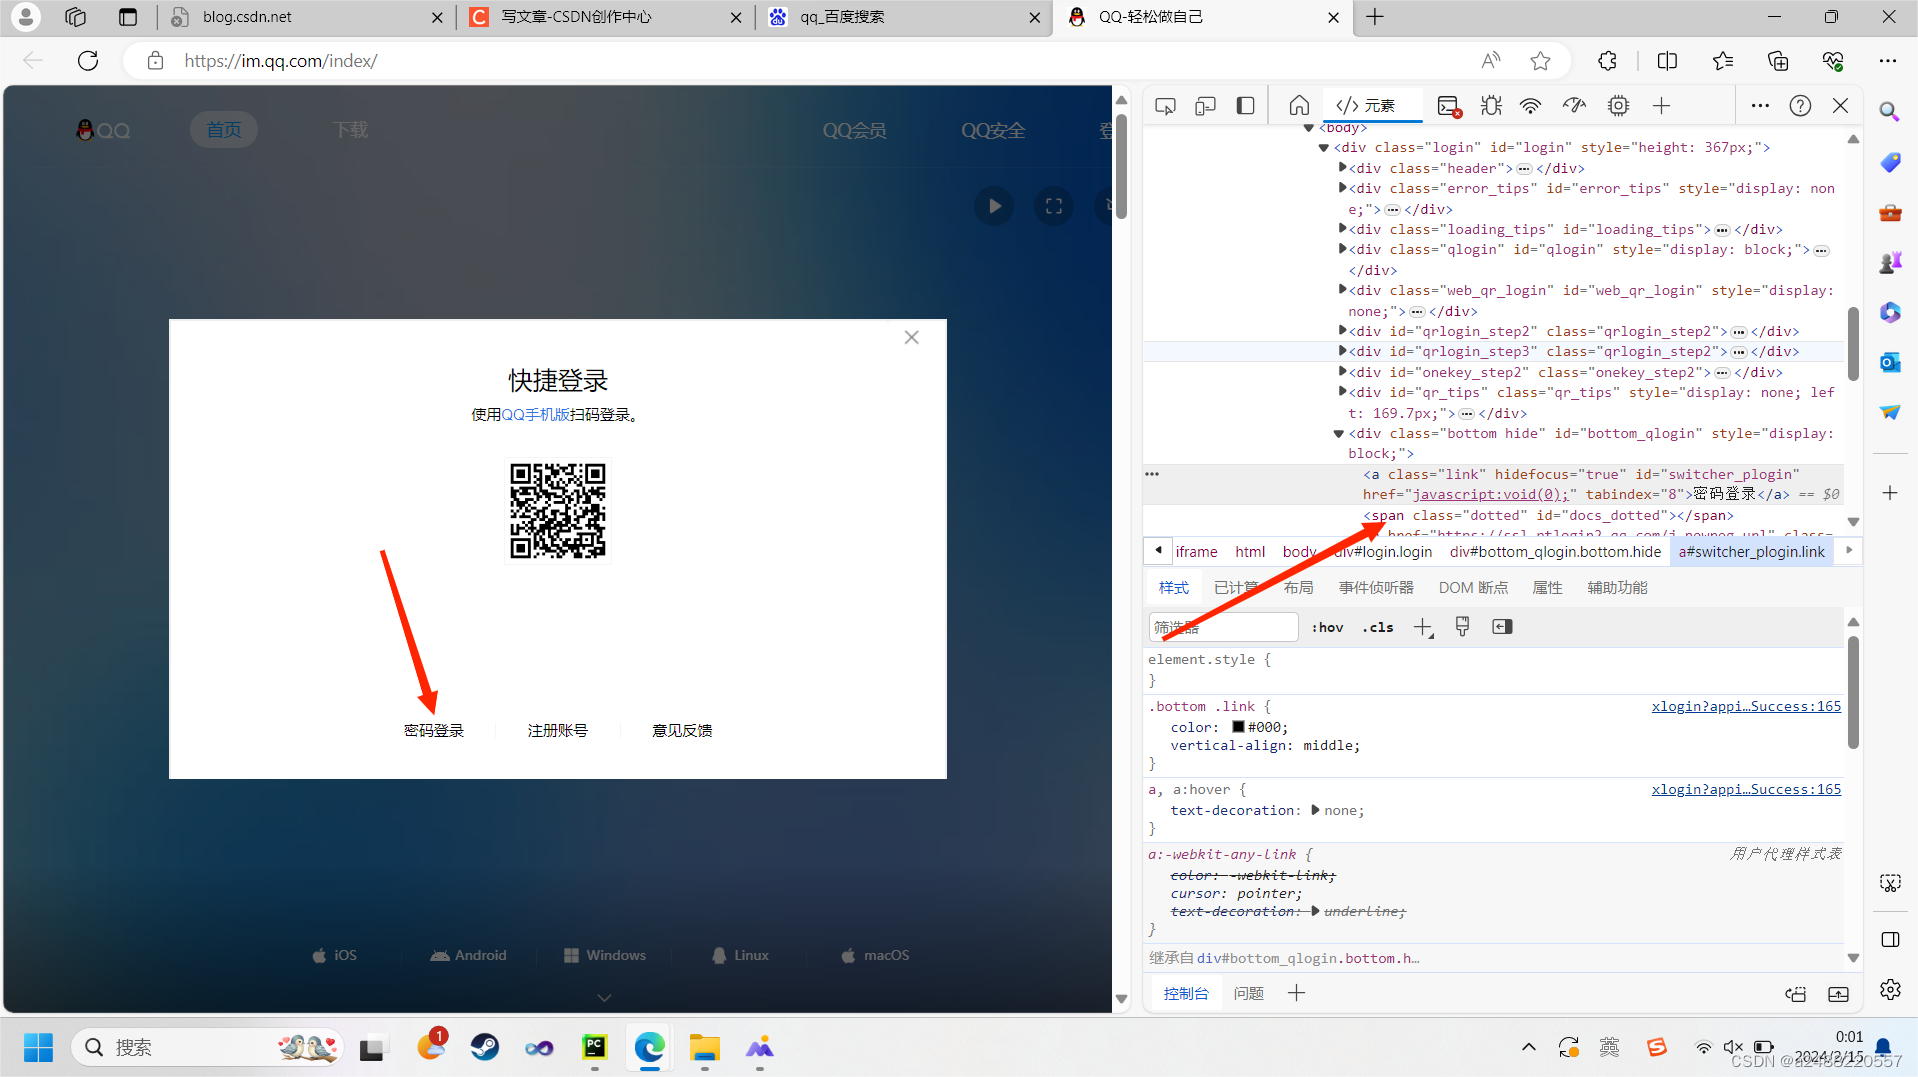This screenshot has width=1918, height=1077.
Task: Click the QQ手机版 hyperlink
Action: [535, 415]
